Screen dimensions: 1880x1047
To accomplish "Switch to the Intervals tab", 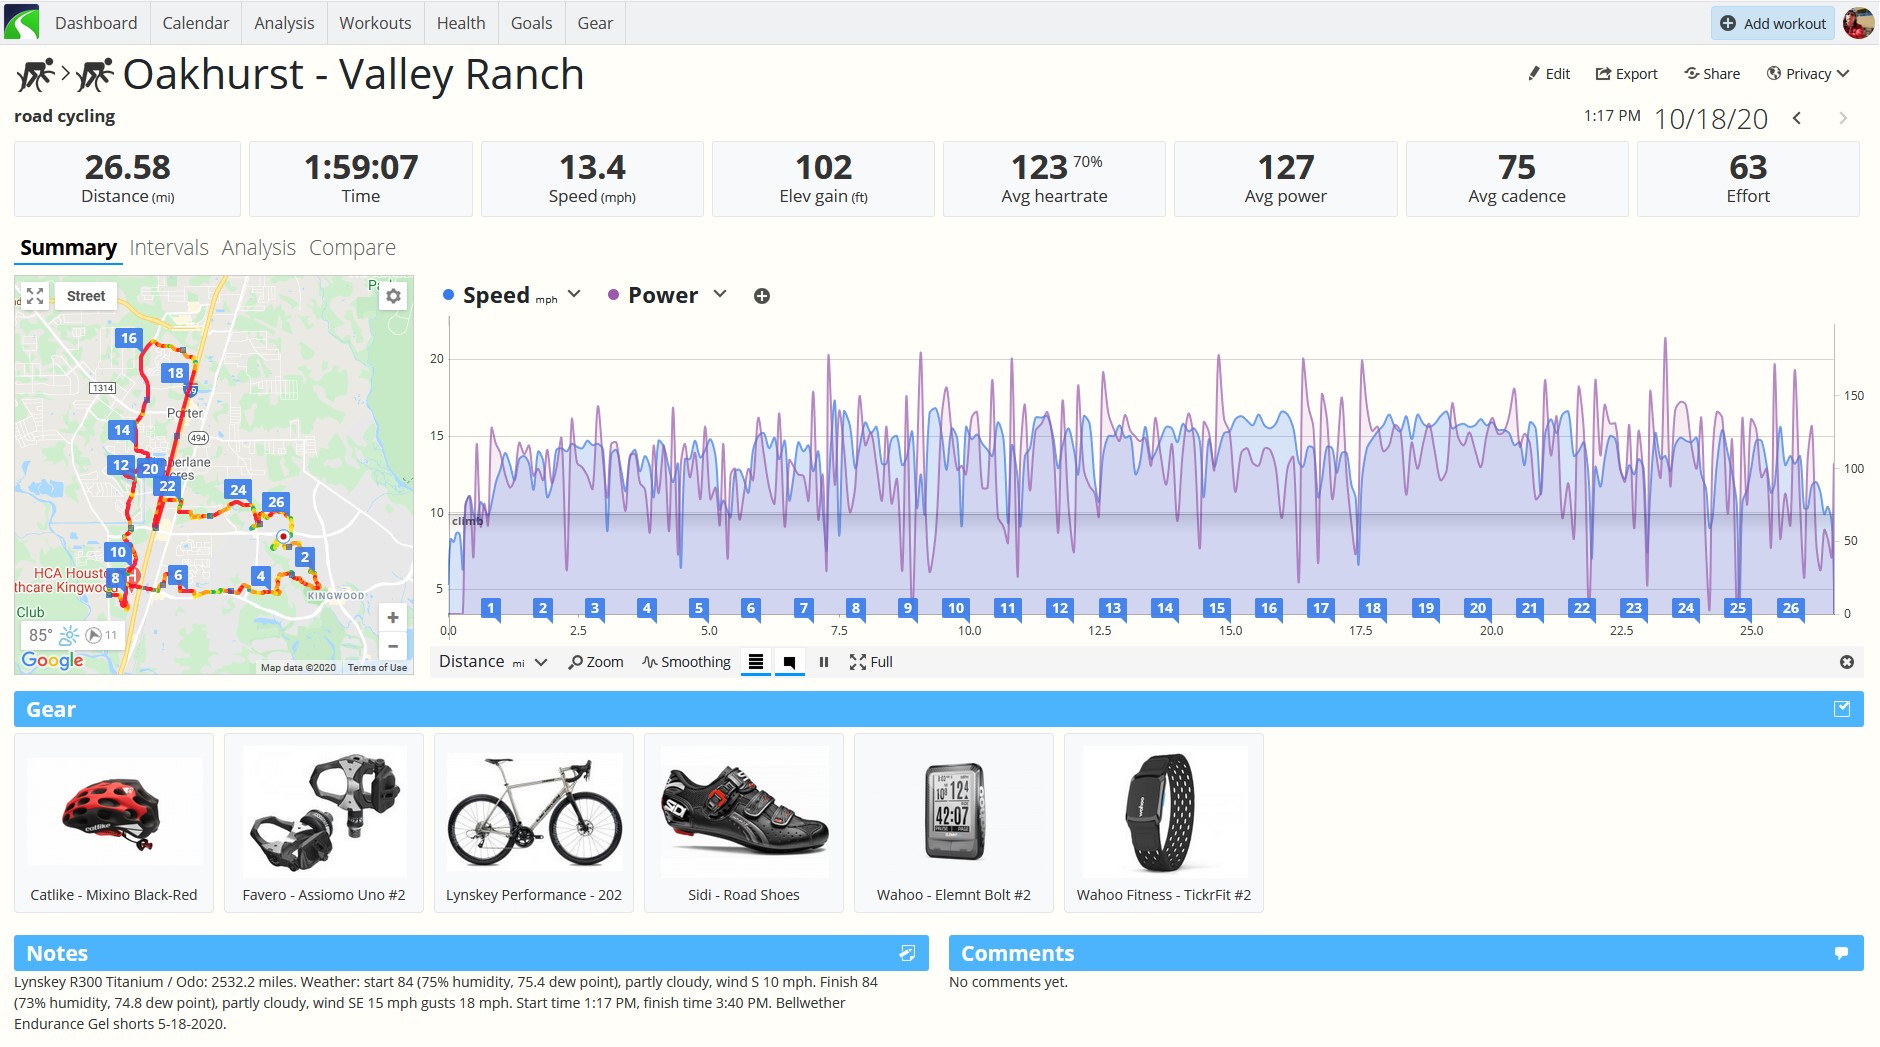I will coord(169,248).
